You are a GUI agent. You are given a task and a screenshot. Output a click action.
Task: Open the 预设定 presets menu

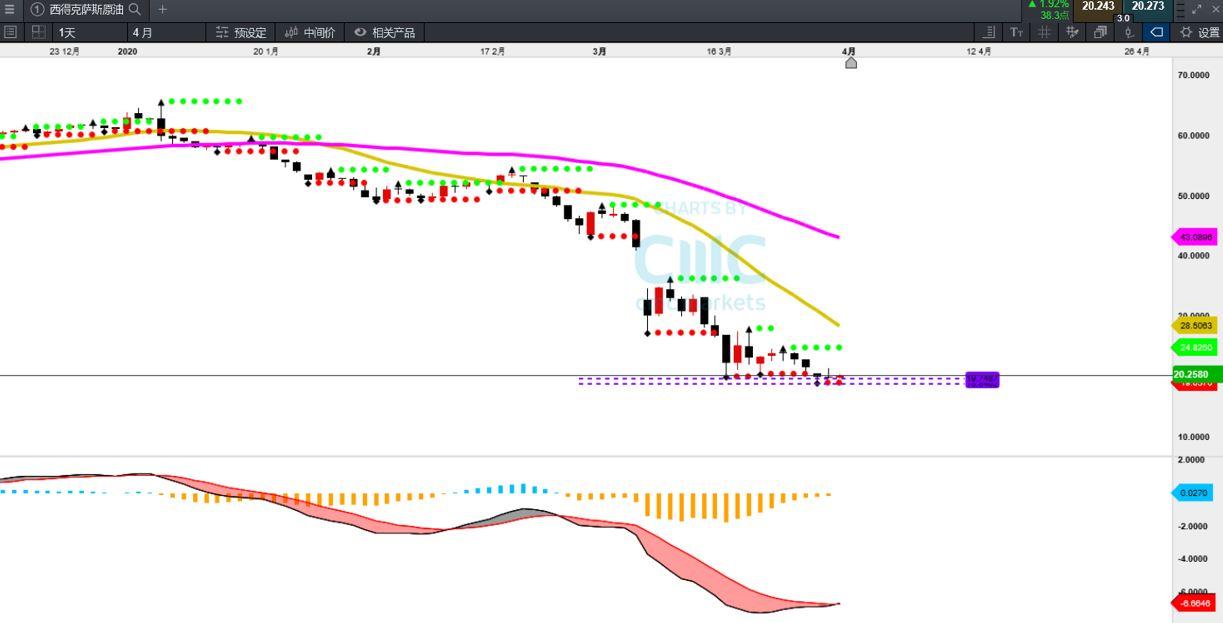pos(241,32)
